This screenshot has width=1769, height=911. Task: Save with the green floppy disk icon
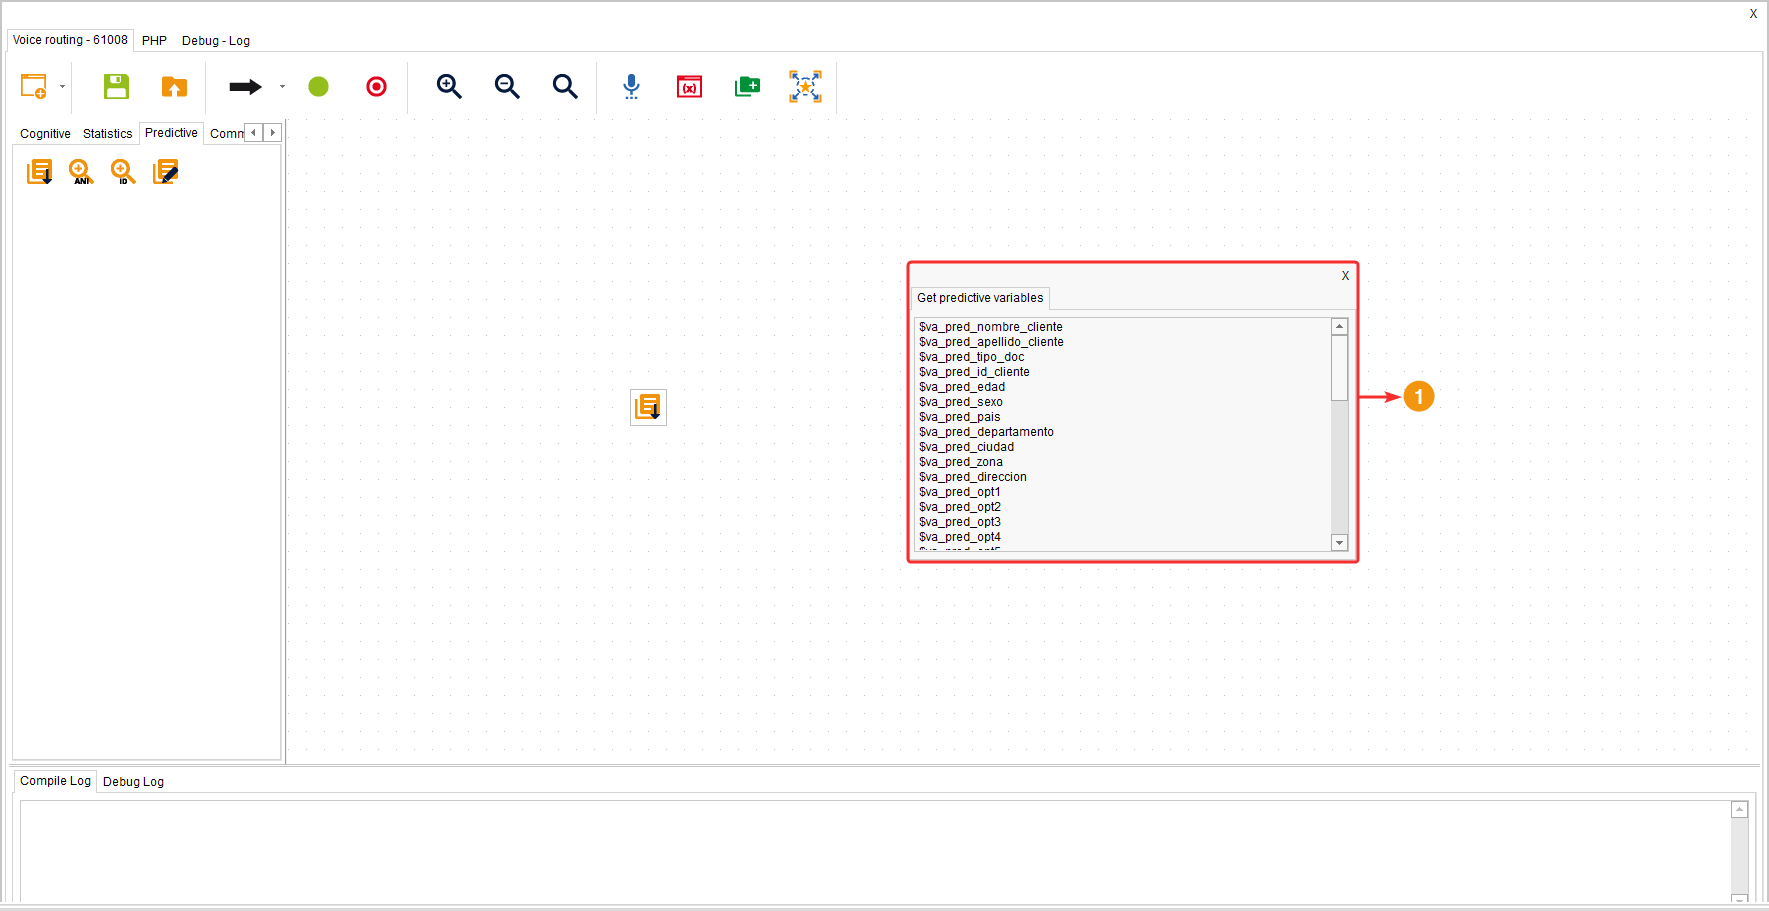coord(116,87)
